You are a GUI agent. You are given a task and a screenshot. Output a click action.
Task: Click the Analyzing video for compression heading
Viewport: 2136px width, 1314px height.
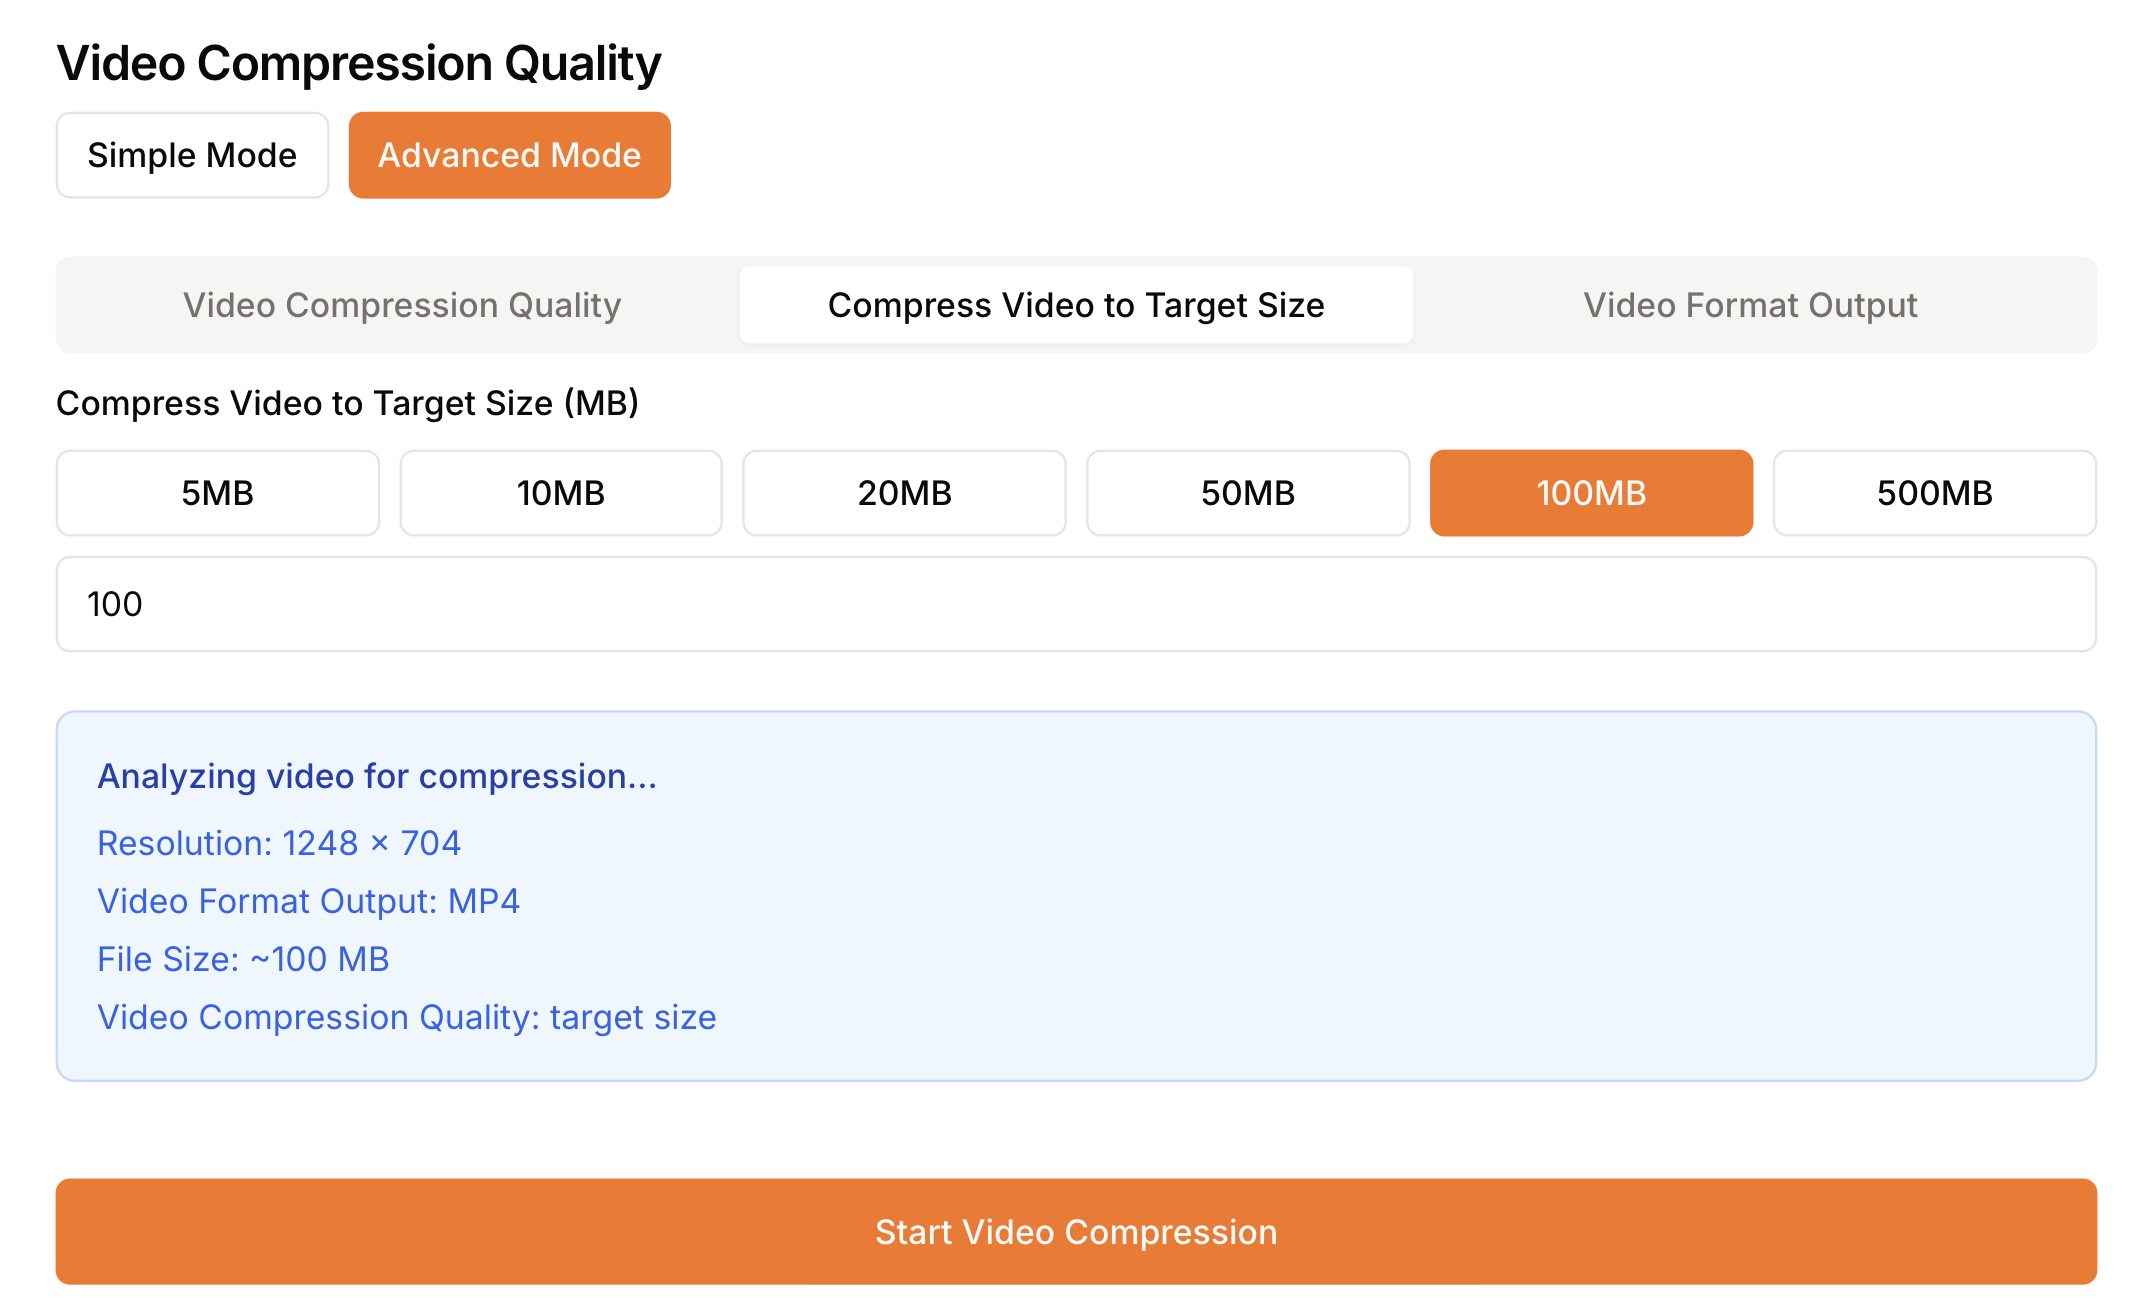(376, 776)
